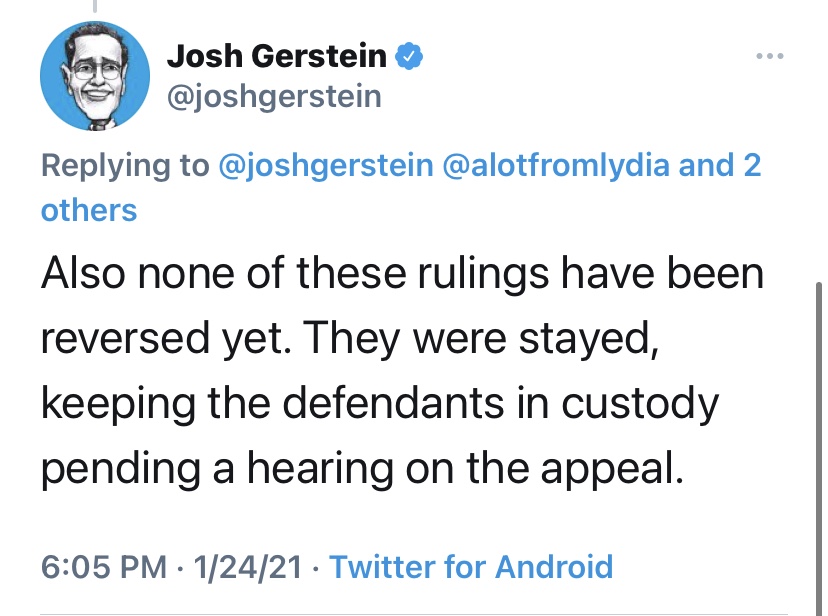Screen dimensions: 828x616
Task: Expand the "and 2" reply recipients link
Action: tap(720, 165)
